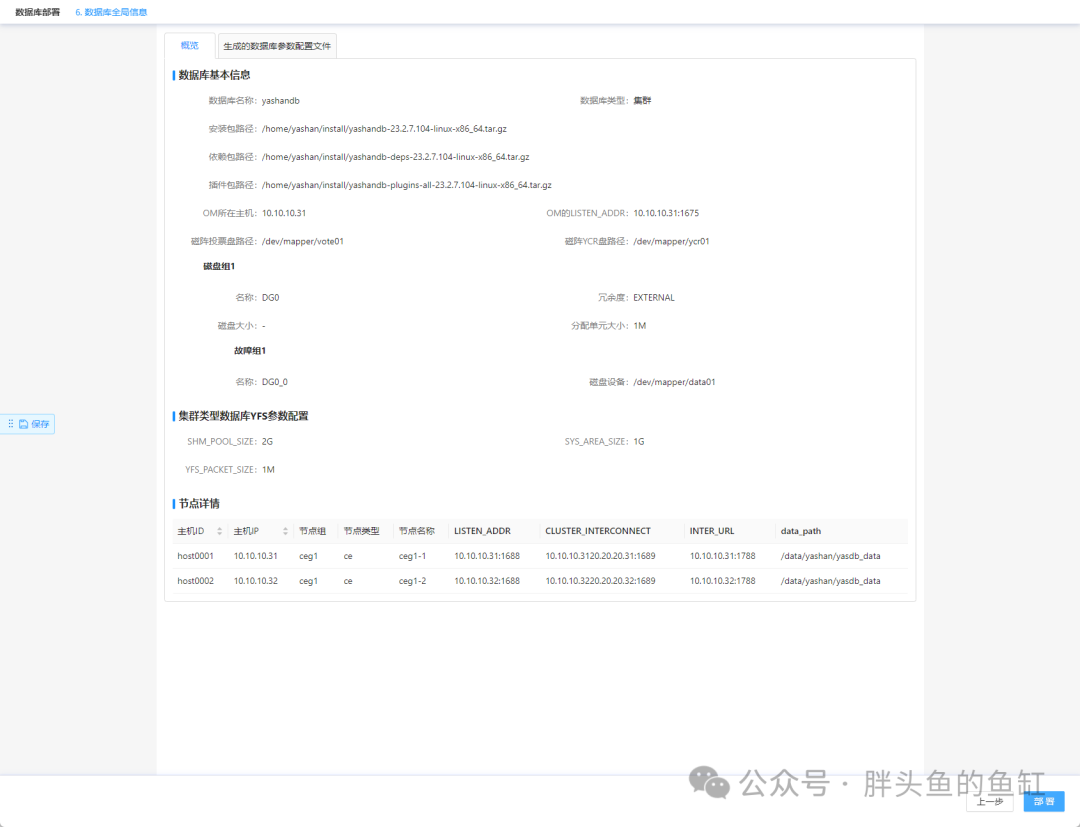Select the 6. 数据库全局信息 step label
Viewport: 1080px width, 827px height.
(x=111, y=12)
